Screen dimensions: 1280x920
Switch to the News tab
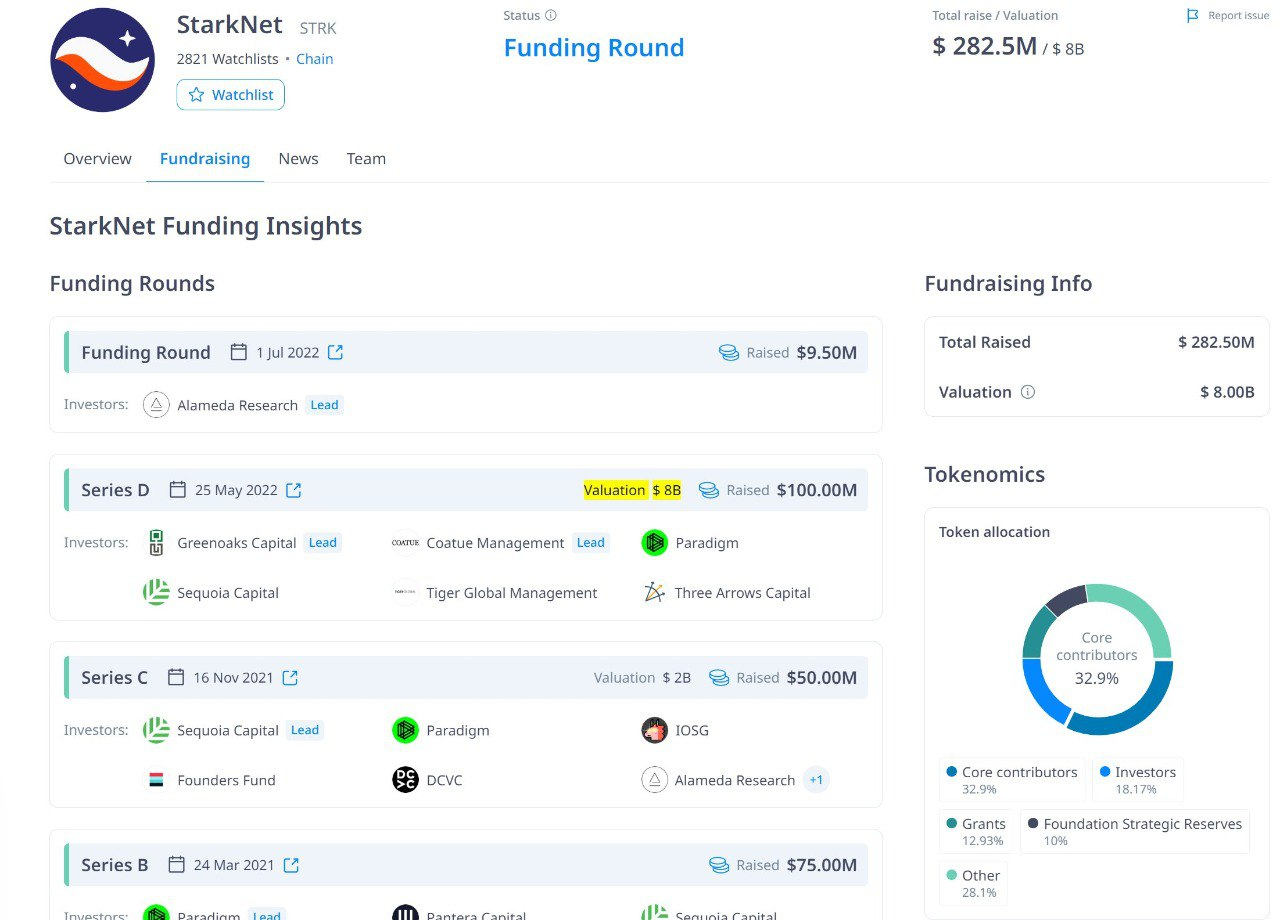298,159
